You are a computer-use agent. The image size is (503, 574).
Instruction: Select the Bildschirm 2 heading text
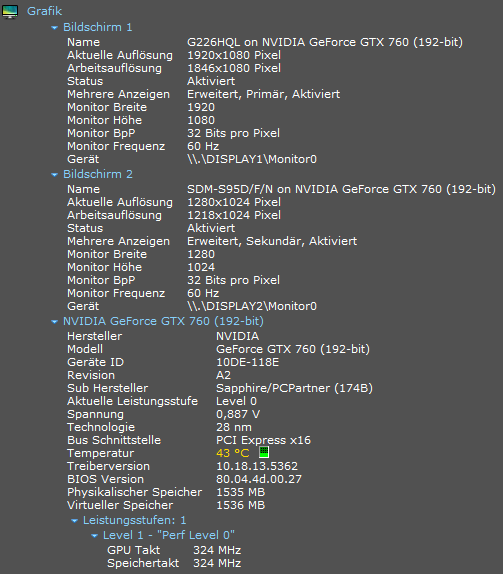[98, 174]
